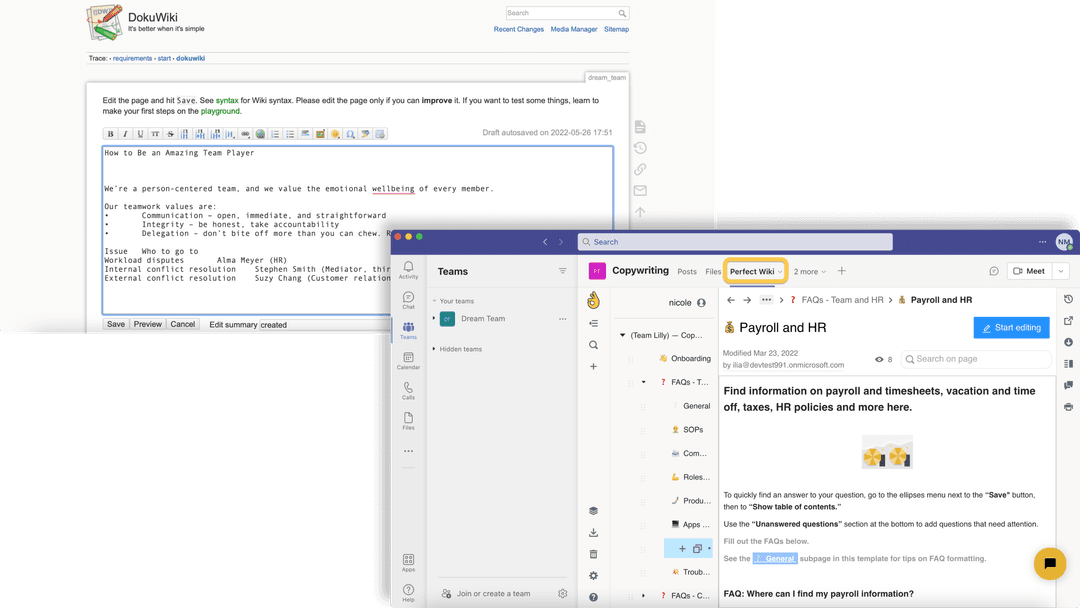
Task: Open page comments in Perfect Wiki
Action: (1068, 384)
